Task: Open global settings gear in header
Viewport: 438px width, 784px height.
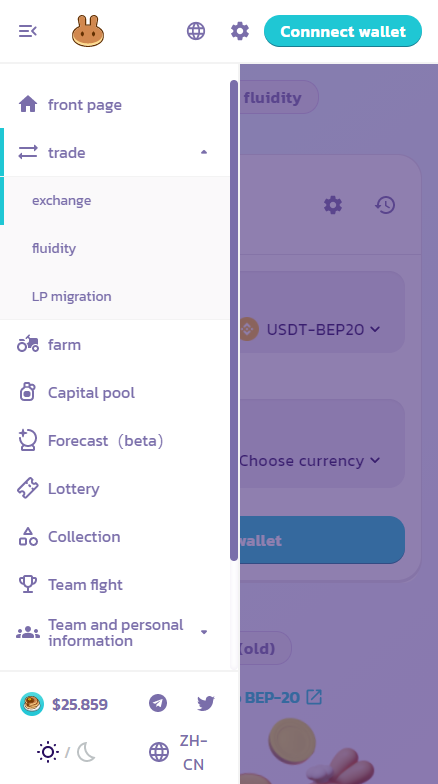Action: (240, 31)
